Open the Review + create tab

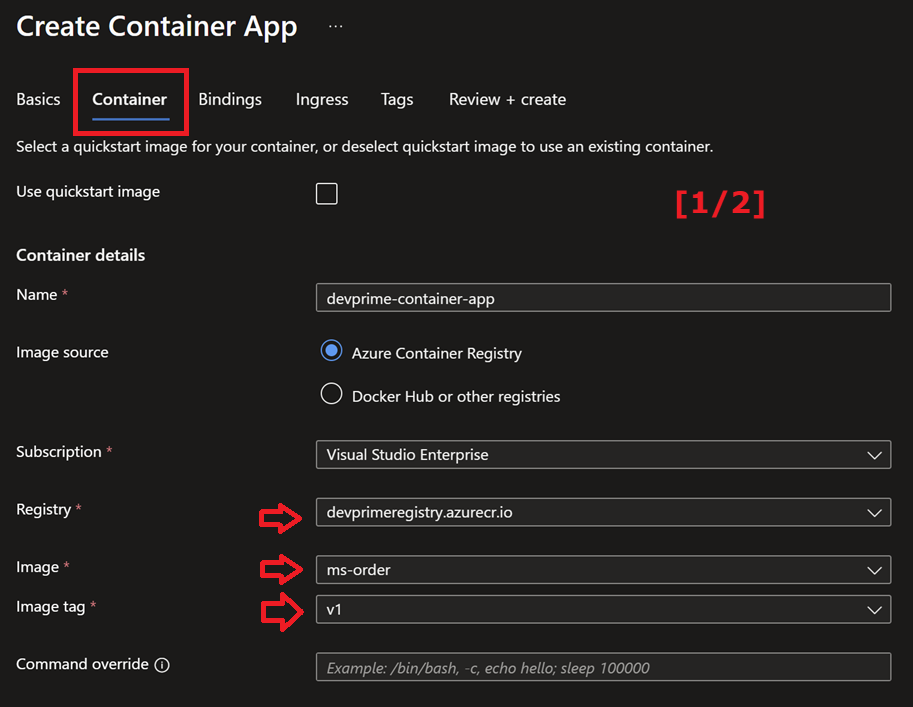[506, 99]
